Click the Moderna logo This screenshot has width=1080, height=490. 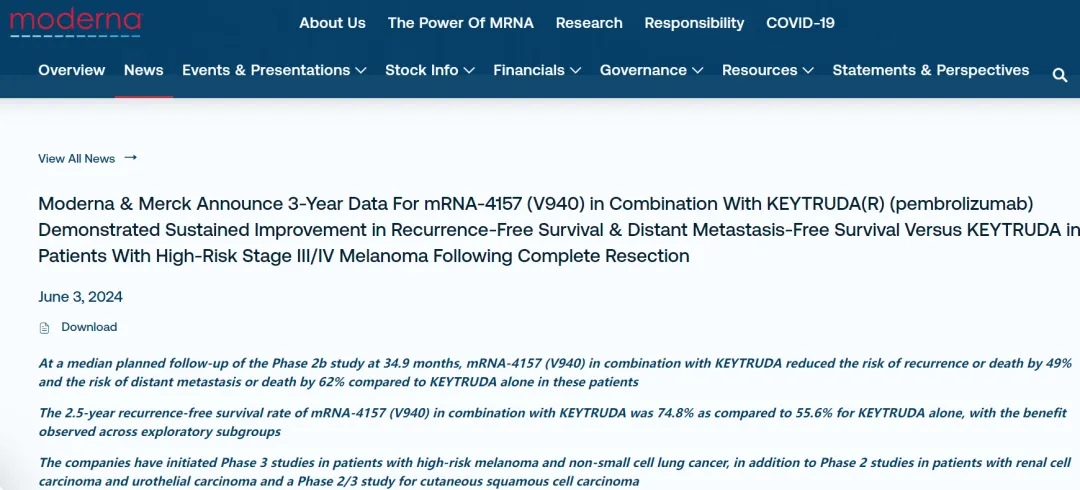[76, 22]
